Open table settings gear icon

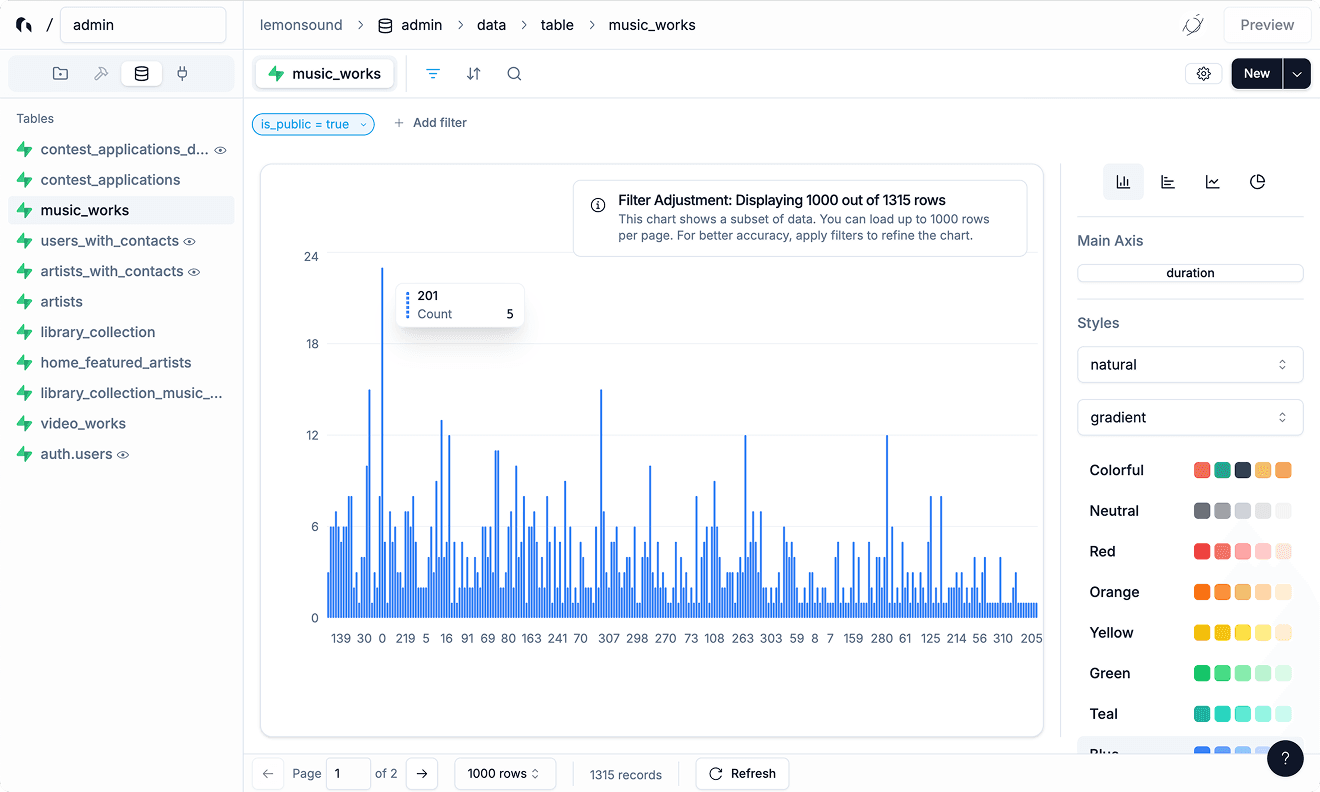coord(1203,74)
